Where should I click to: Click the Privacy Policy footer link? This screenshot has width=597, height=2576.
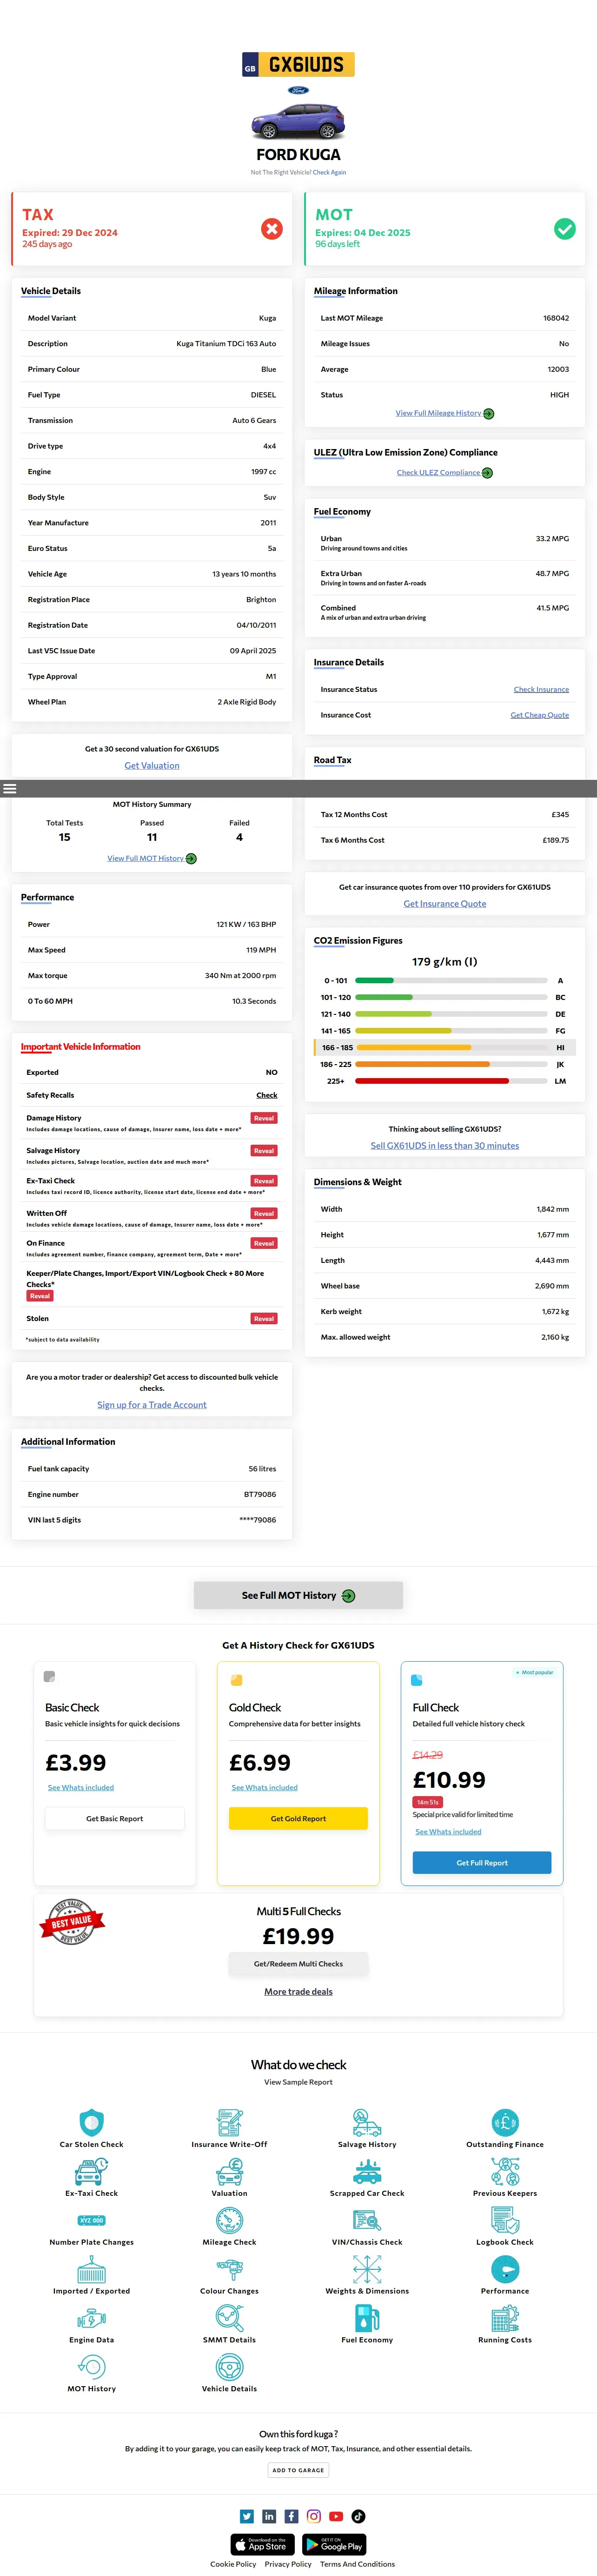[288, 2564]
